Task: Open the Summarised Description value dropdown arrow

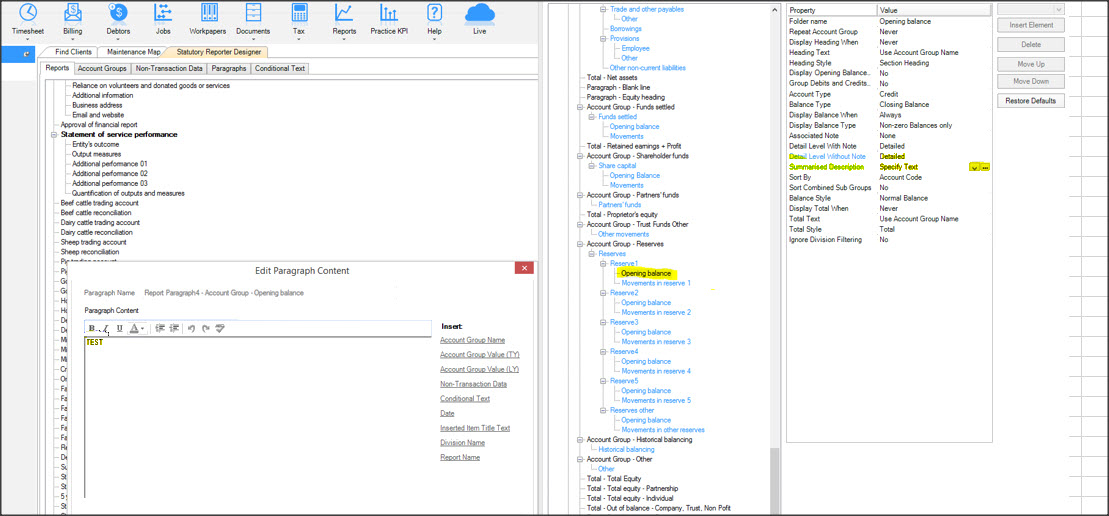Action: coord(974,167)
